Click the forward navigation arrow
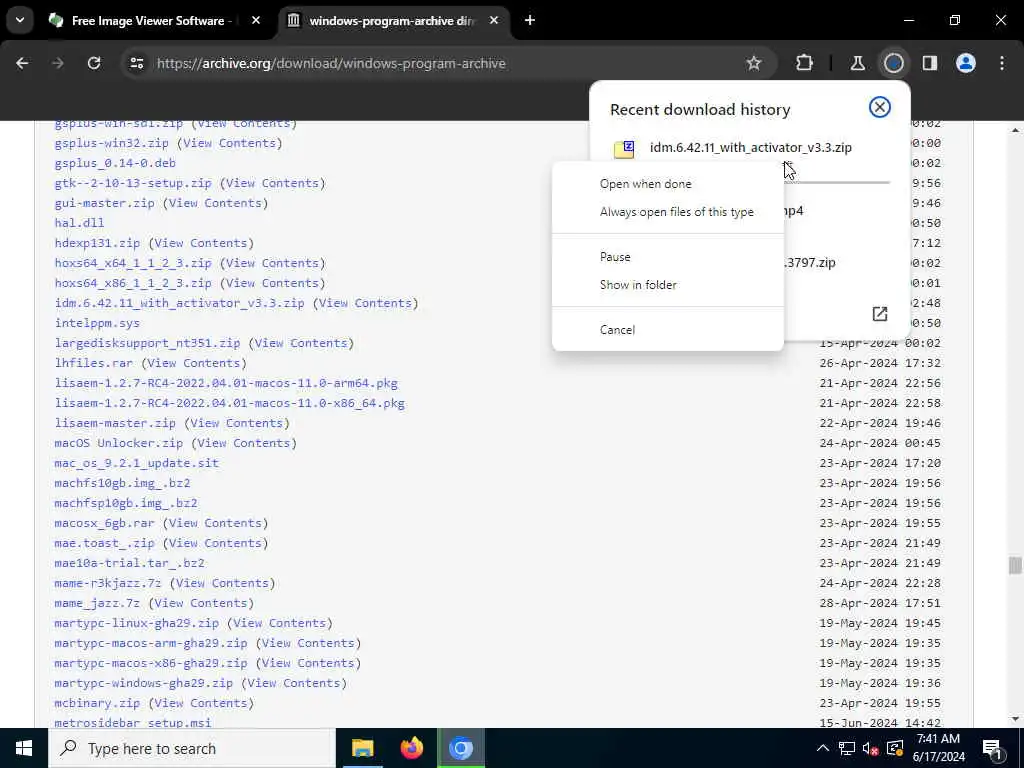Image resolution: width=1024 pixels, height=768 pixels. (x=57, y=63)
